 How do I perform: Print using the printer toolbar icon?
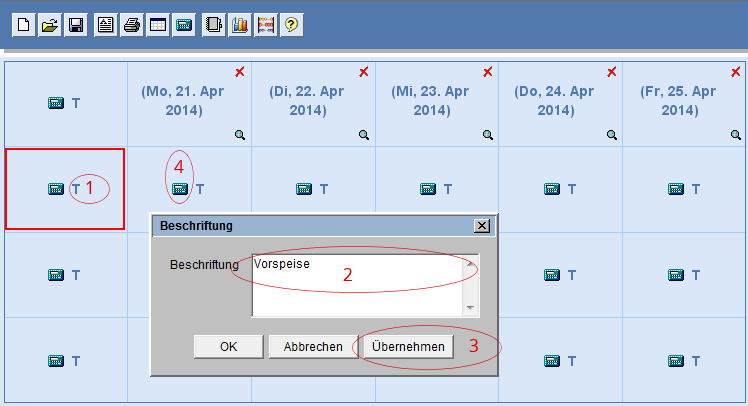click(132, 24)
